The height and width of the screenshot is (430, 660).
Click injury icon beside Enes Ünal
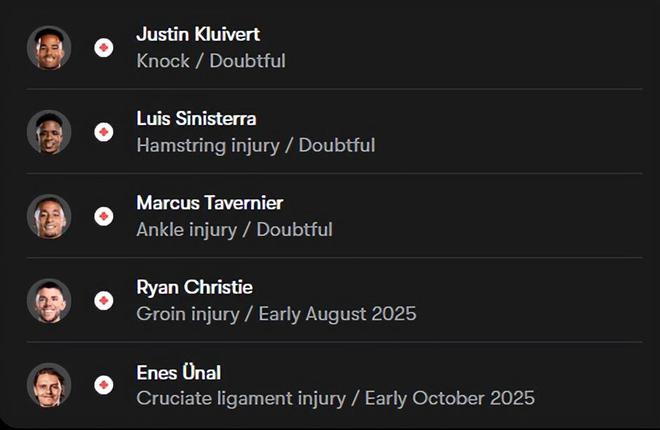104,384
